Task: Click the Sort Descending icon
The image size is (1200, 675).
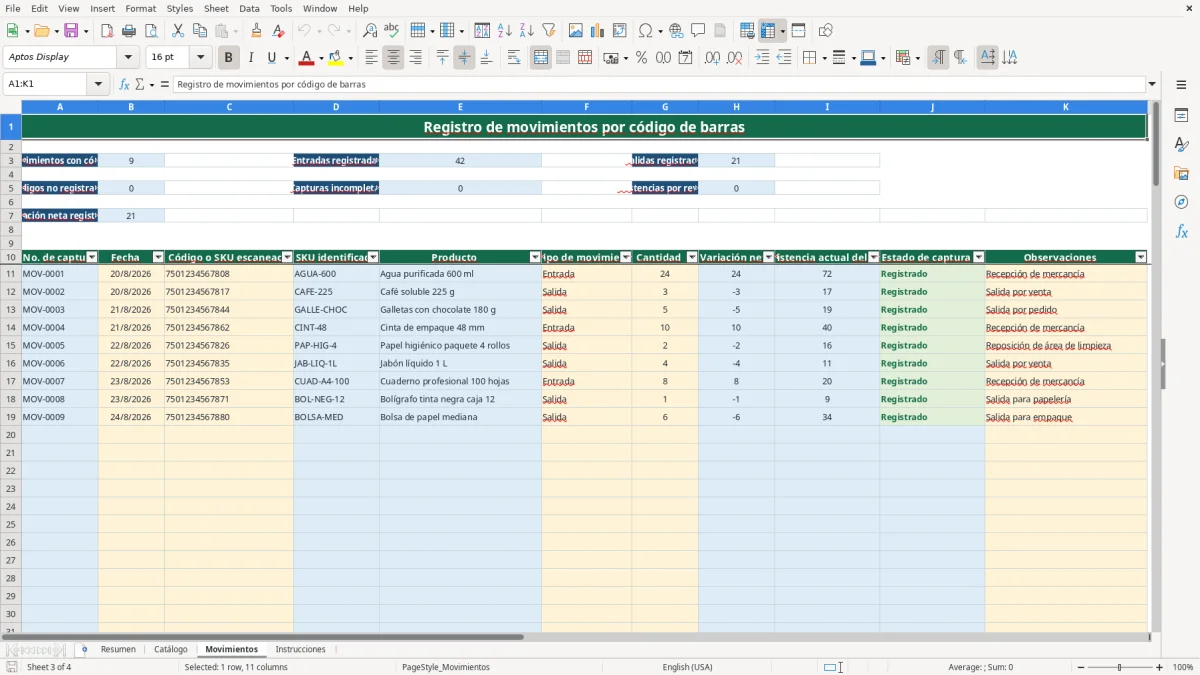Action: tap(527, 31)
